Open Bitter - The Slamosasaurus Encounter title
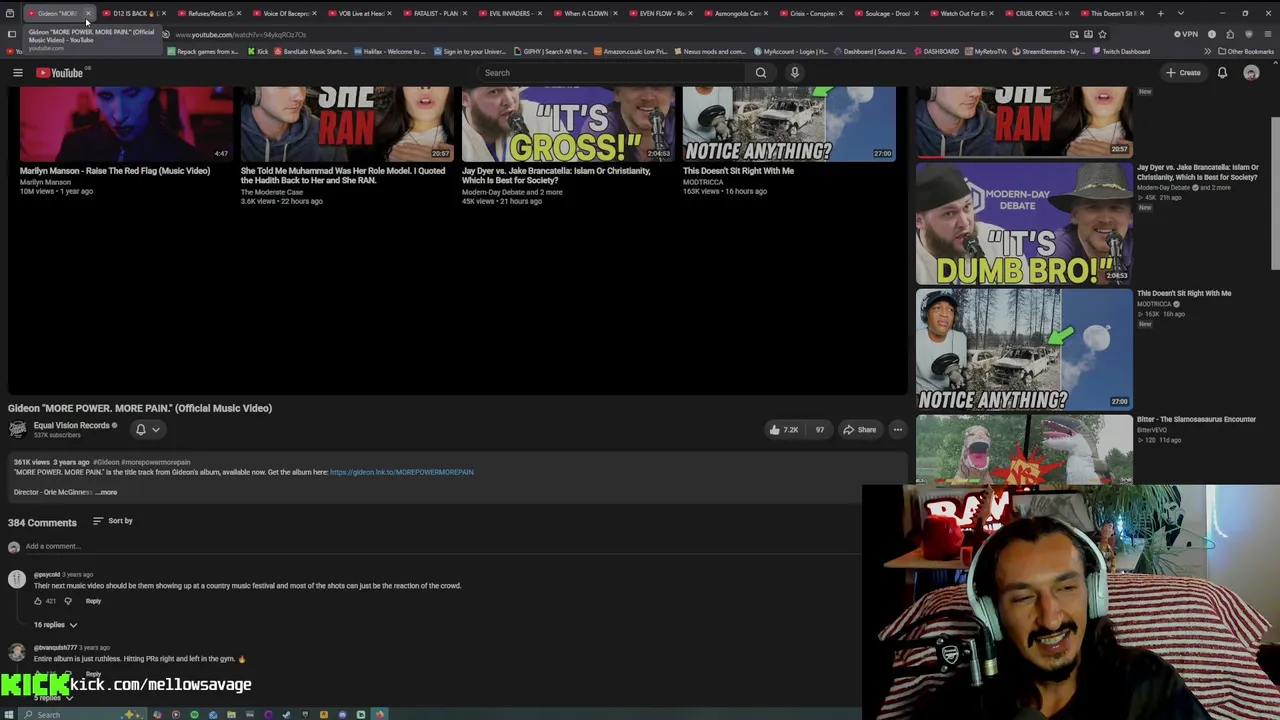The image size is (1280, 720). 1196,420
